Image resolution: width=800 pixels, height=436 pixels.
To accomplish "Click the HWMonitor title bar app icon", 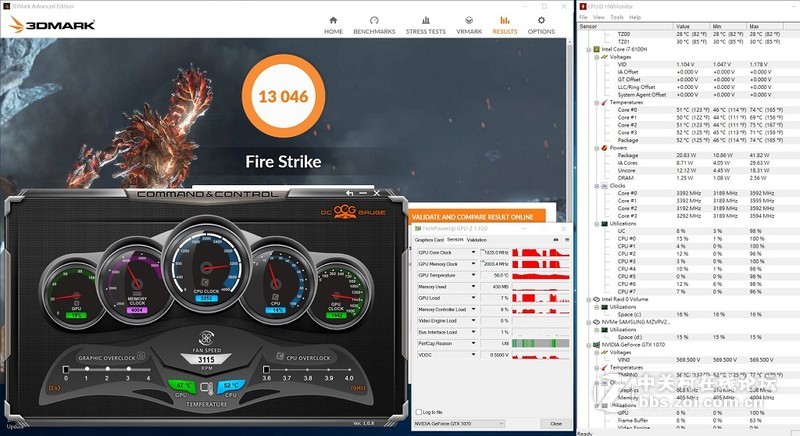I will [x=583, y=6].
